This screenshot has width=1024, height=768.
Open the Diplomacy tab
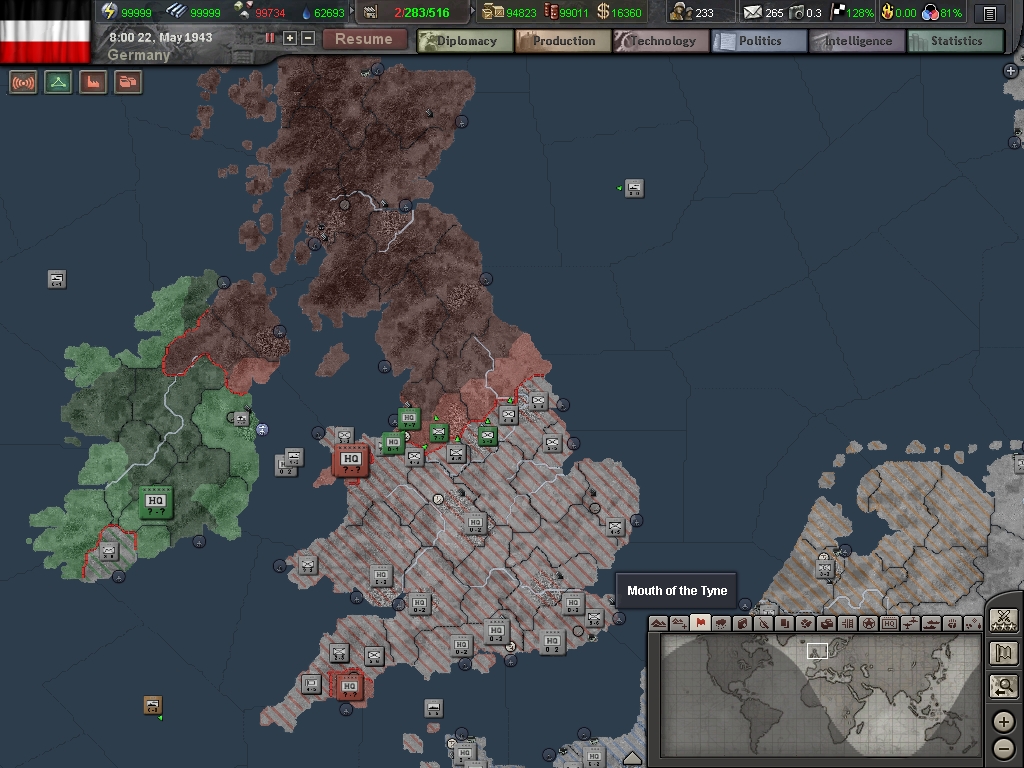tap(465, 41)
